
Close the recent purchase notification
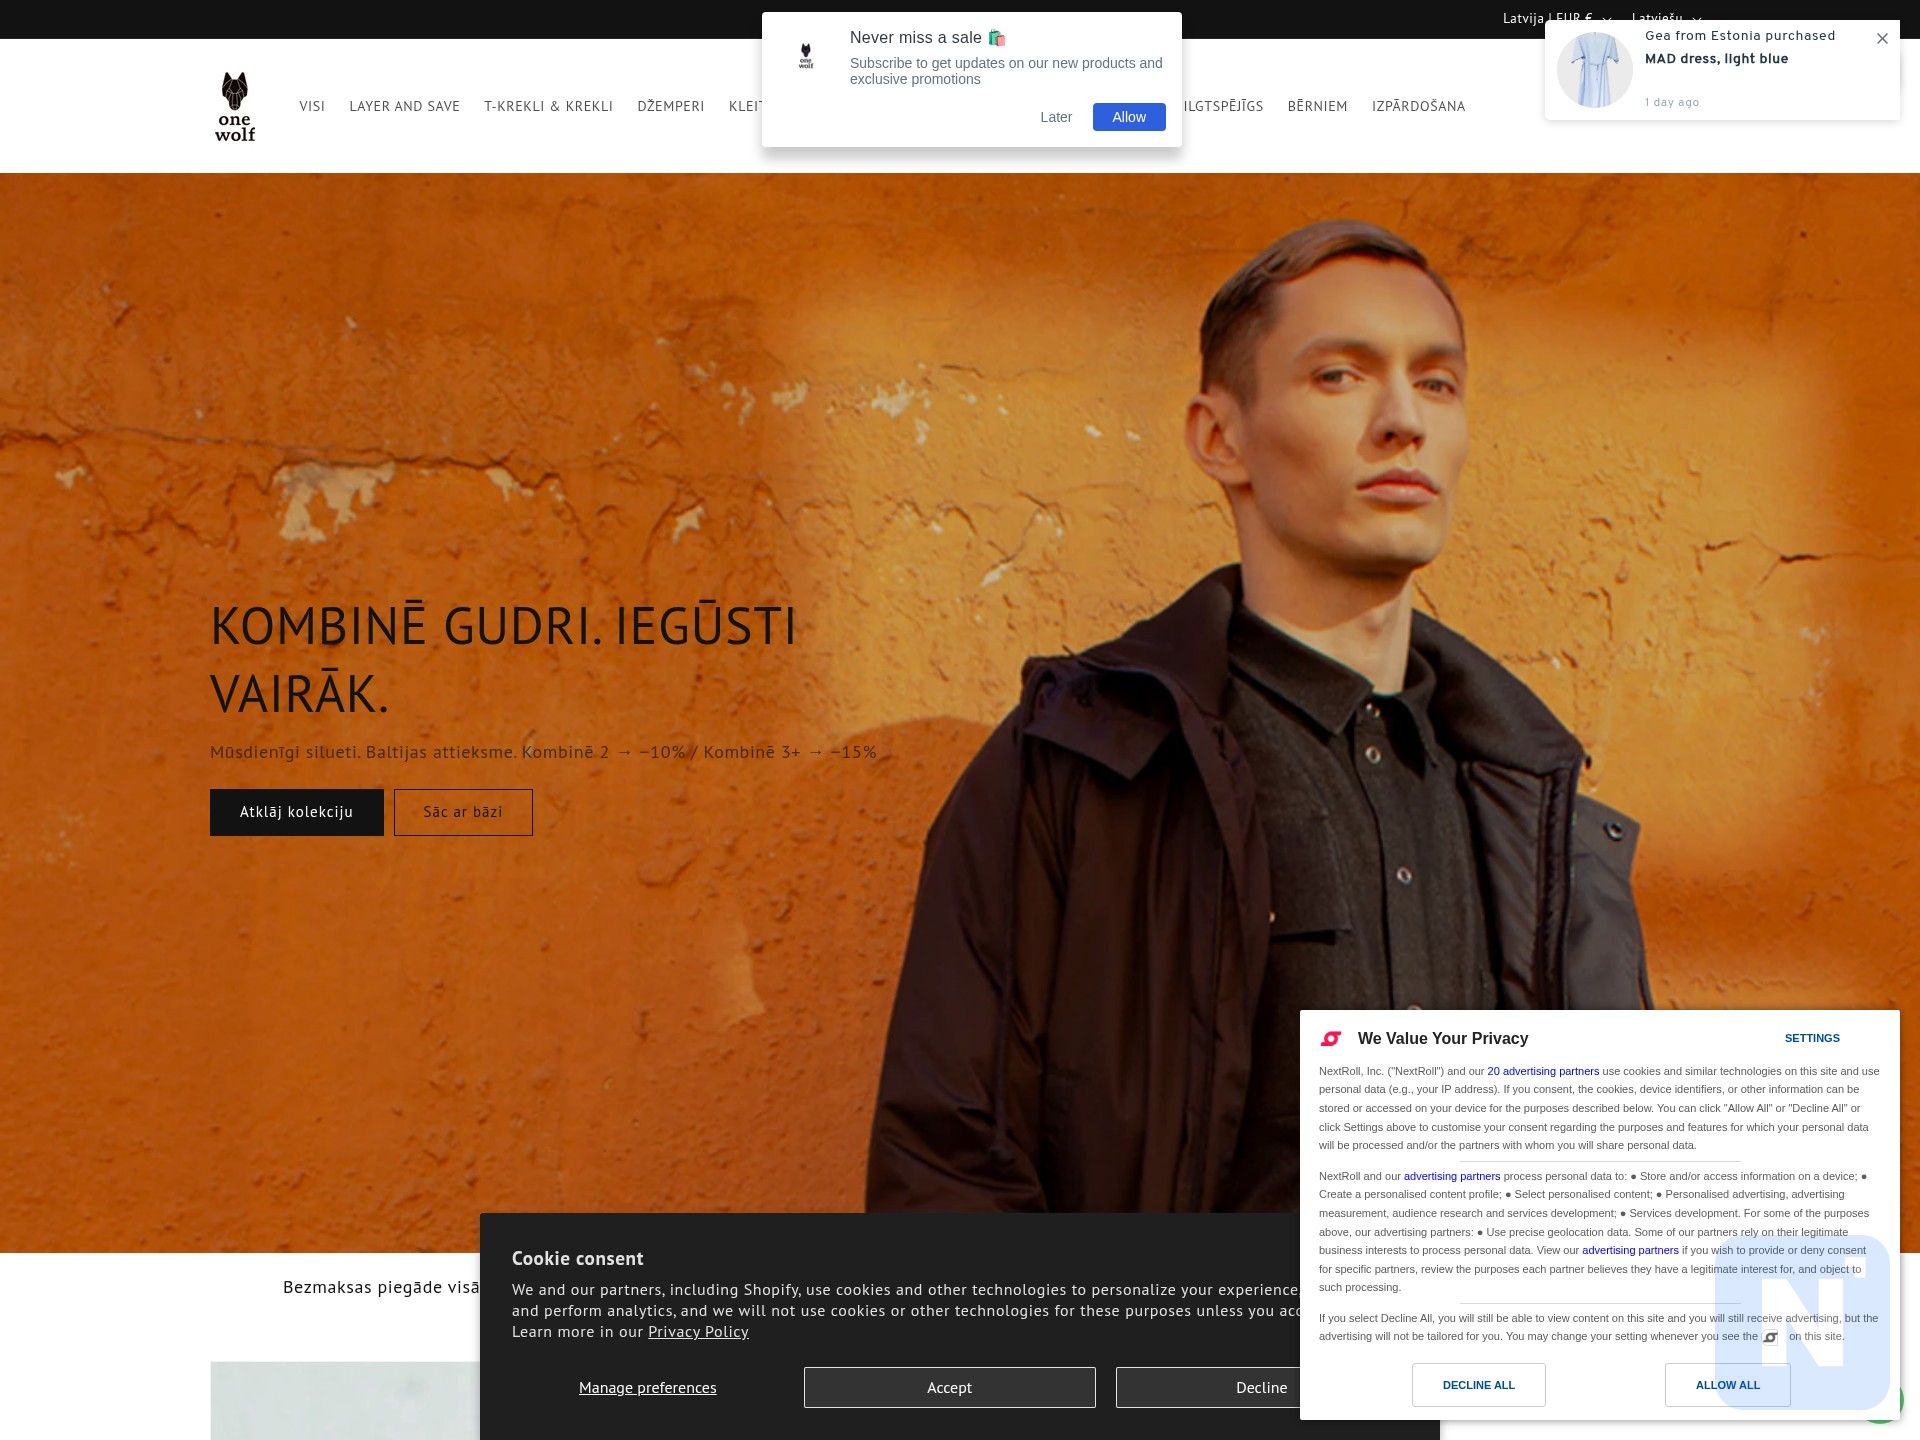pyautogui.click(x=1882, y=38)
